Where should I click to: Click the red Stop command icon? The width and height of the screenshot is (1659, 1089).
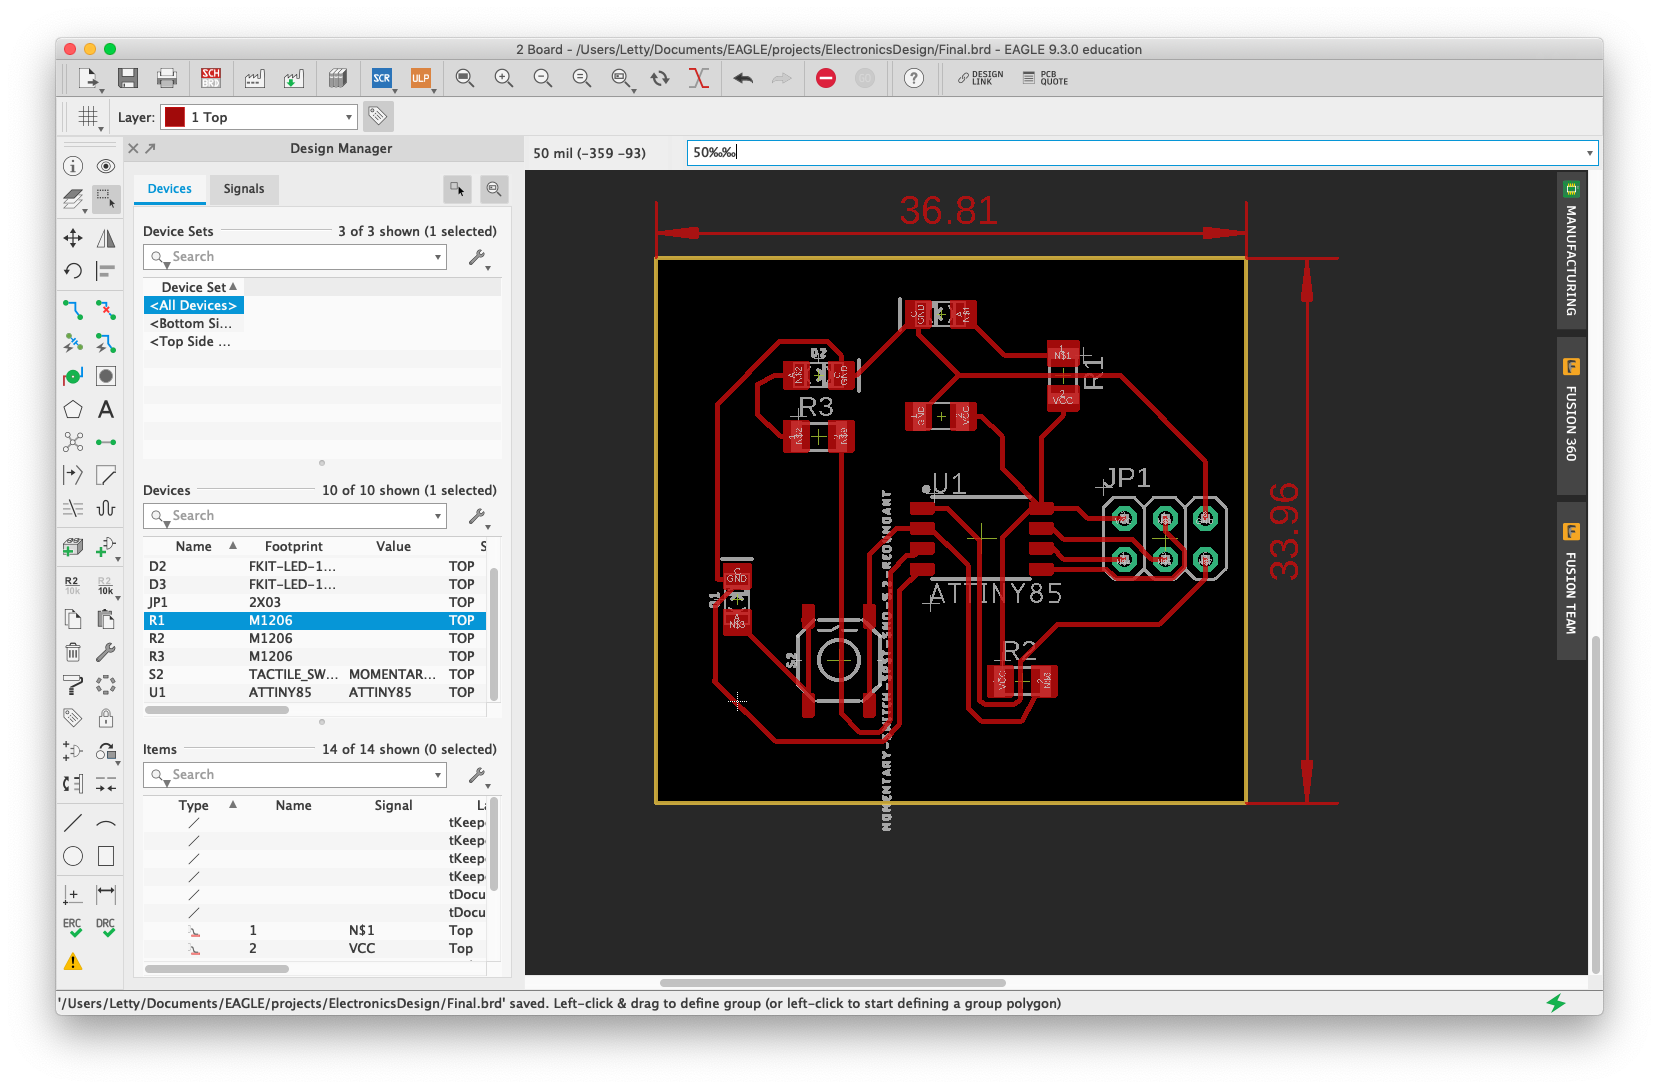(826, 78)
